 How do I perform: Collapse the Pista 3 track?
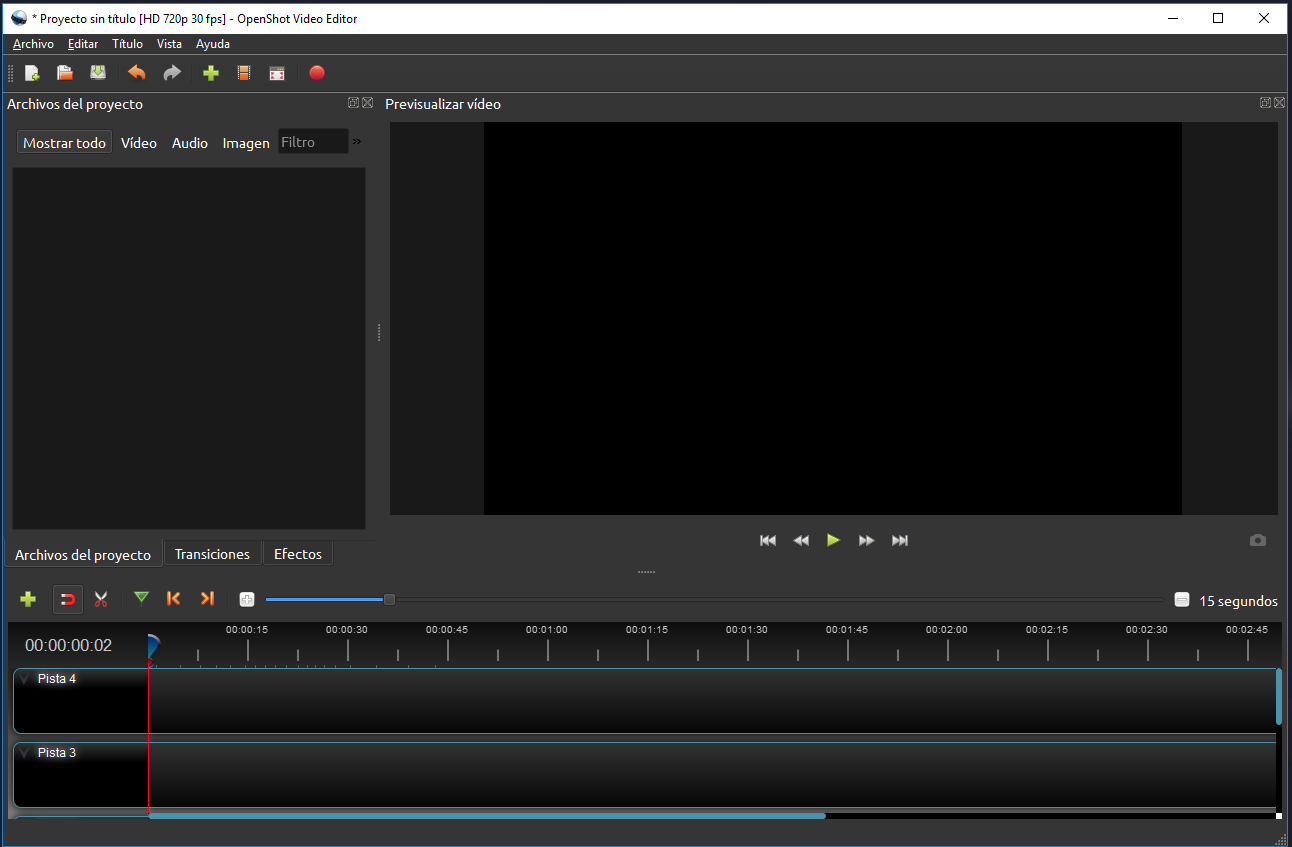click(x=23, y=752)
